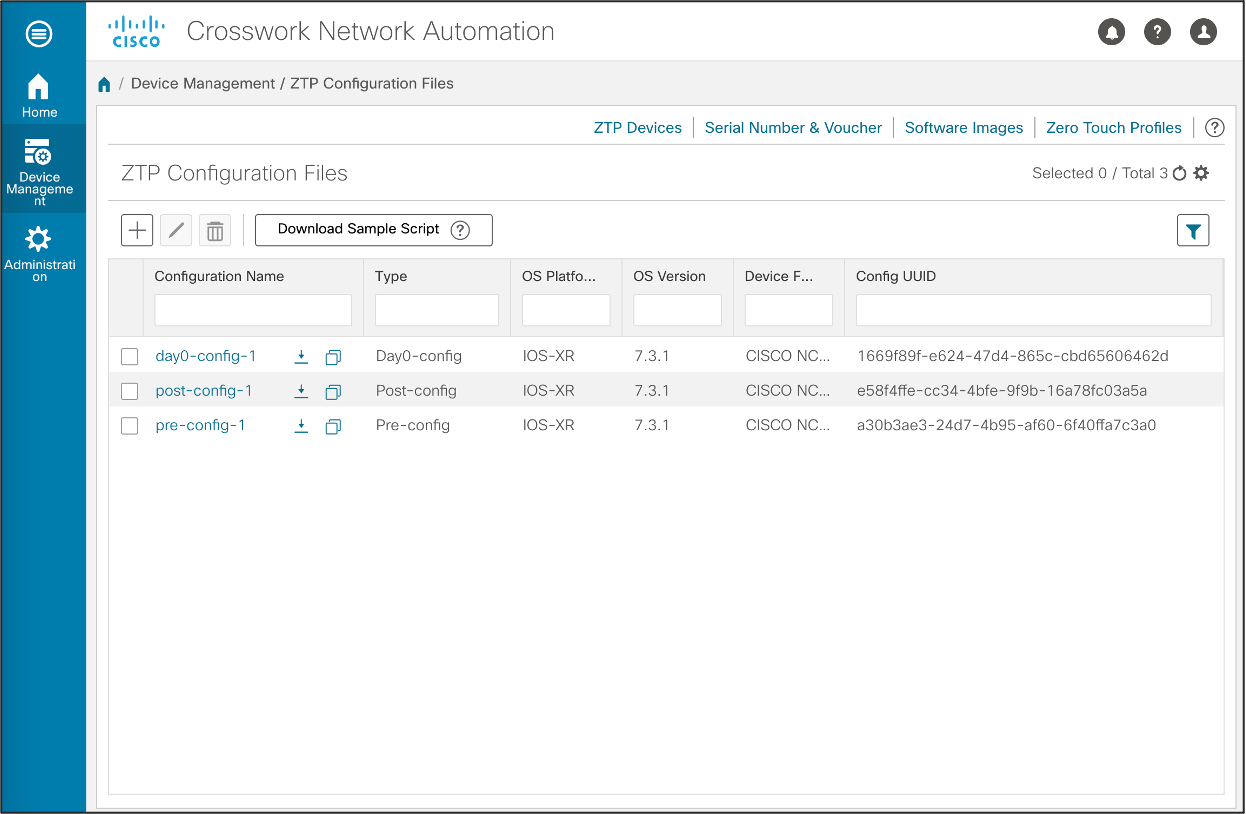Click the Configuration Name filter field
The image size is (1246, 814).
(253, 310)
